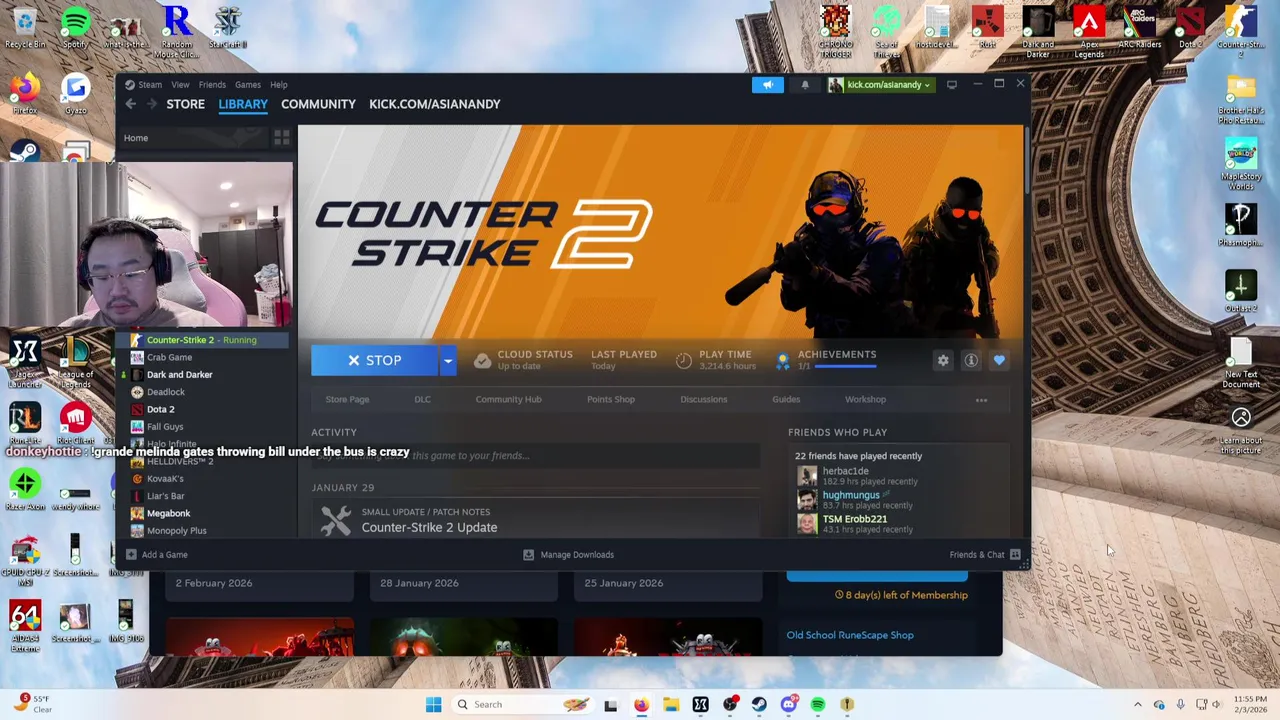Open Guides link
1280x720 pixels.
(x=786, y=400)
